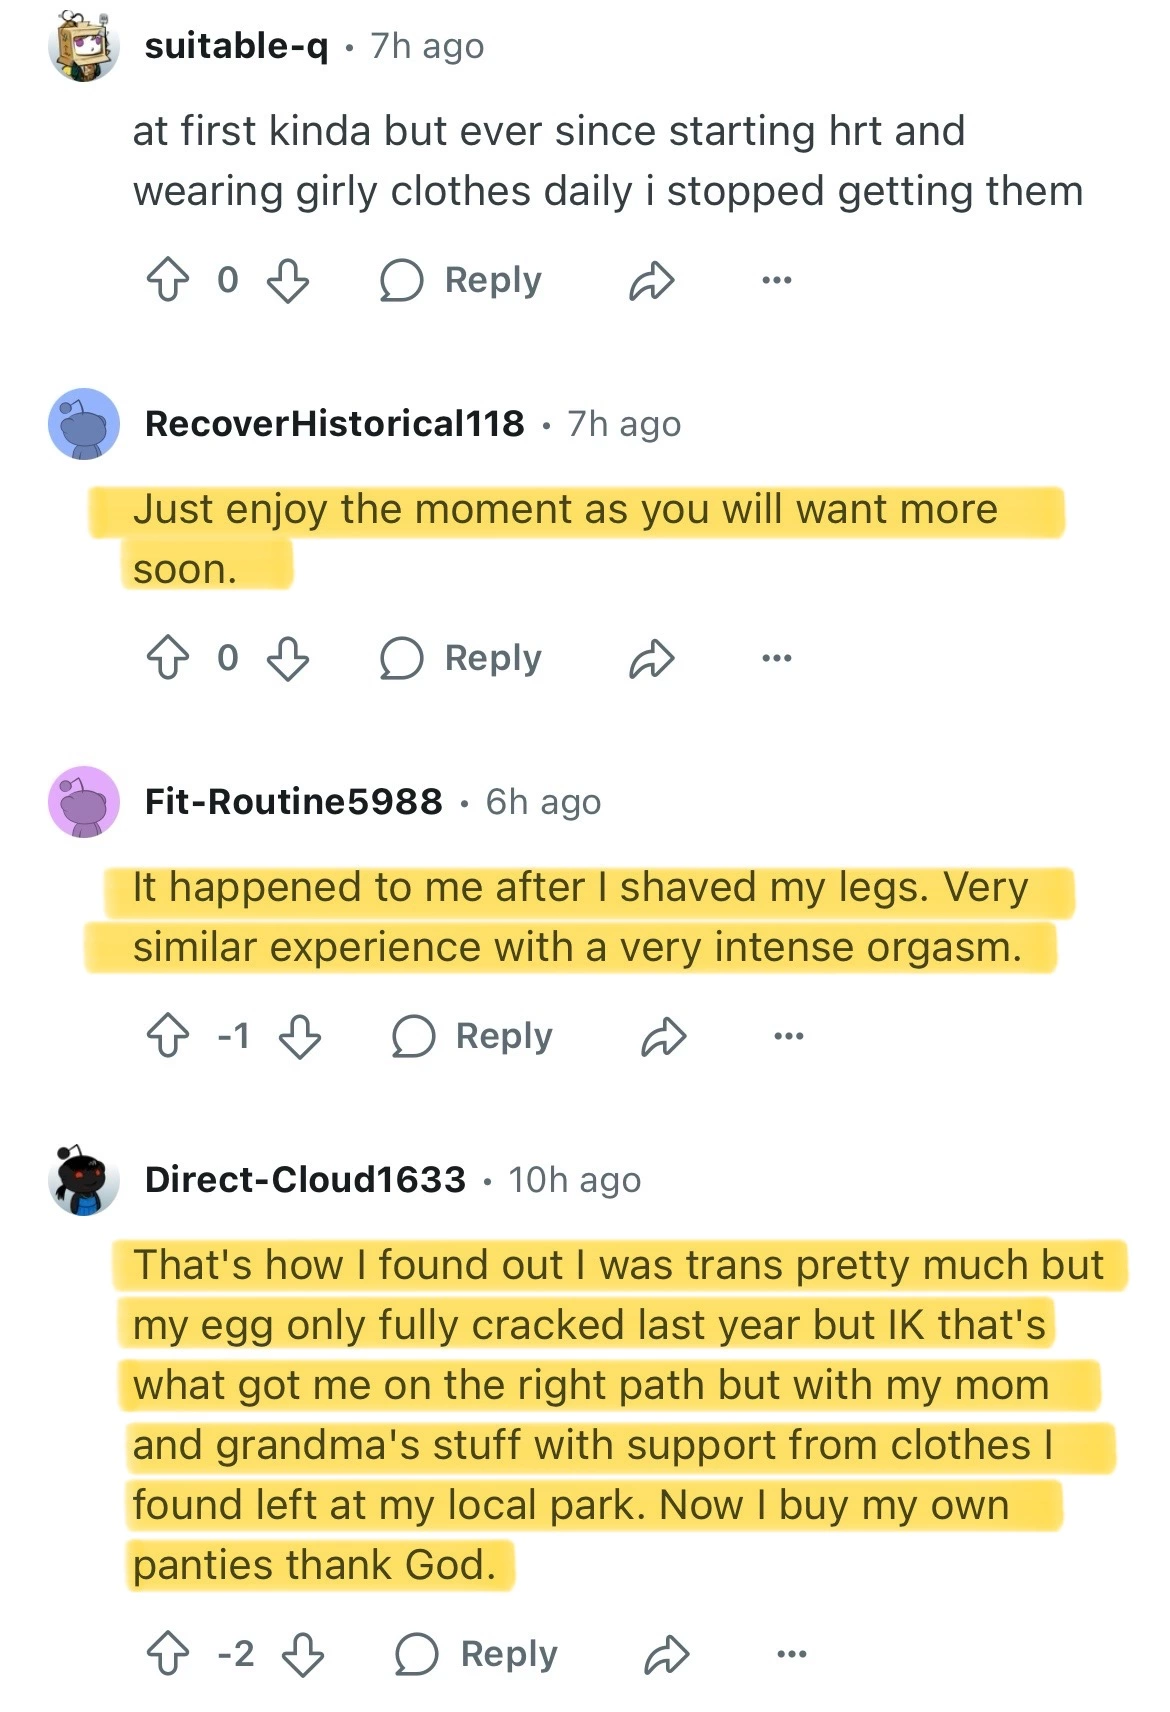Image resolution: width=1170 pixels, height=1712 pixels.
Task: Open more options on Fit-Routine5988's comment
Action: 789,1036
